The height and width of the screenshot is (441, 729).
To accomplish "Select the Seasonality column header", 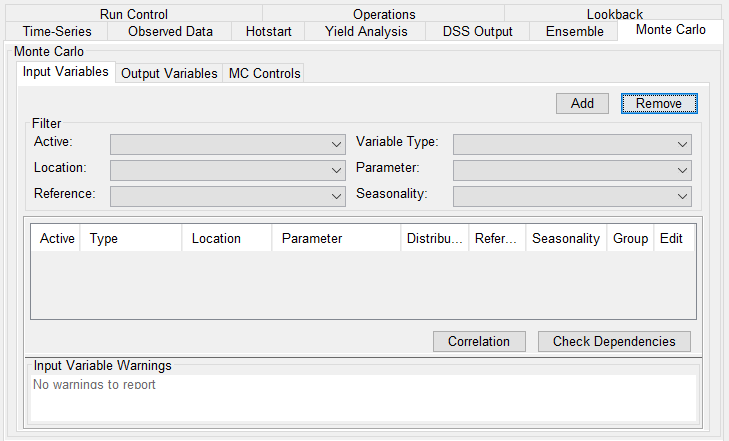I will (565, 238).
